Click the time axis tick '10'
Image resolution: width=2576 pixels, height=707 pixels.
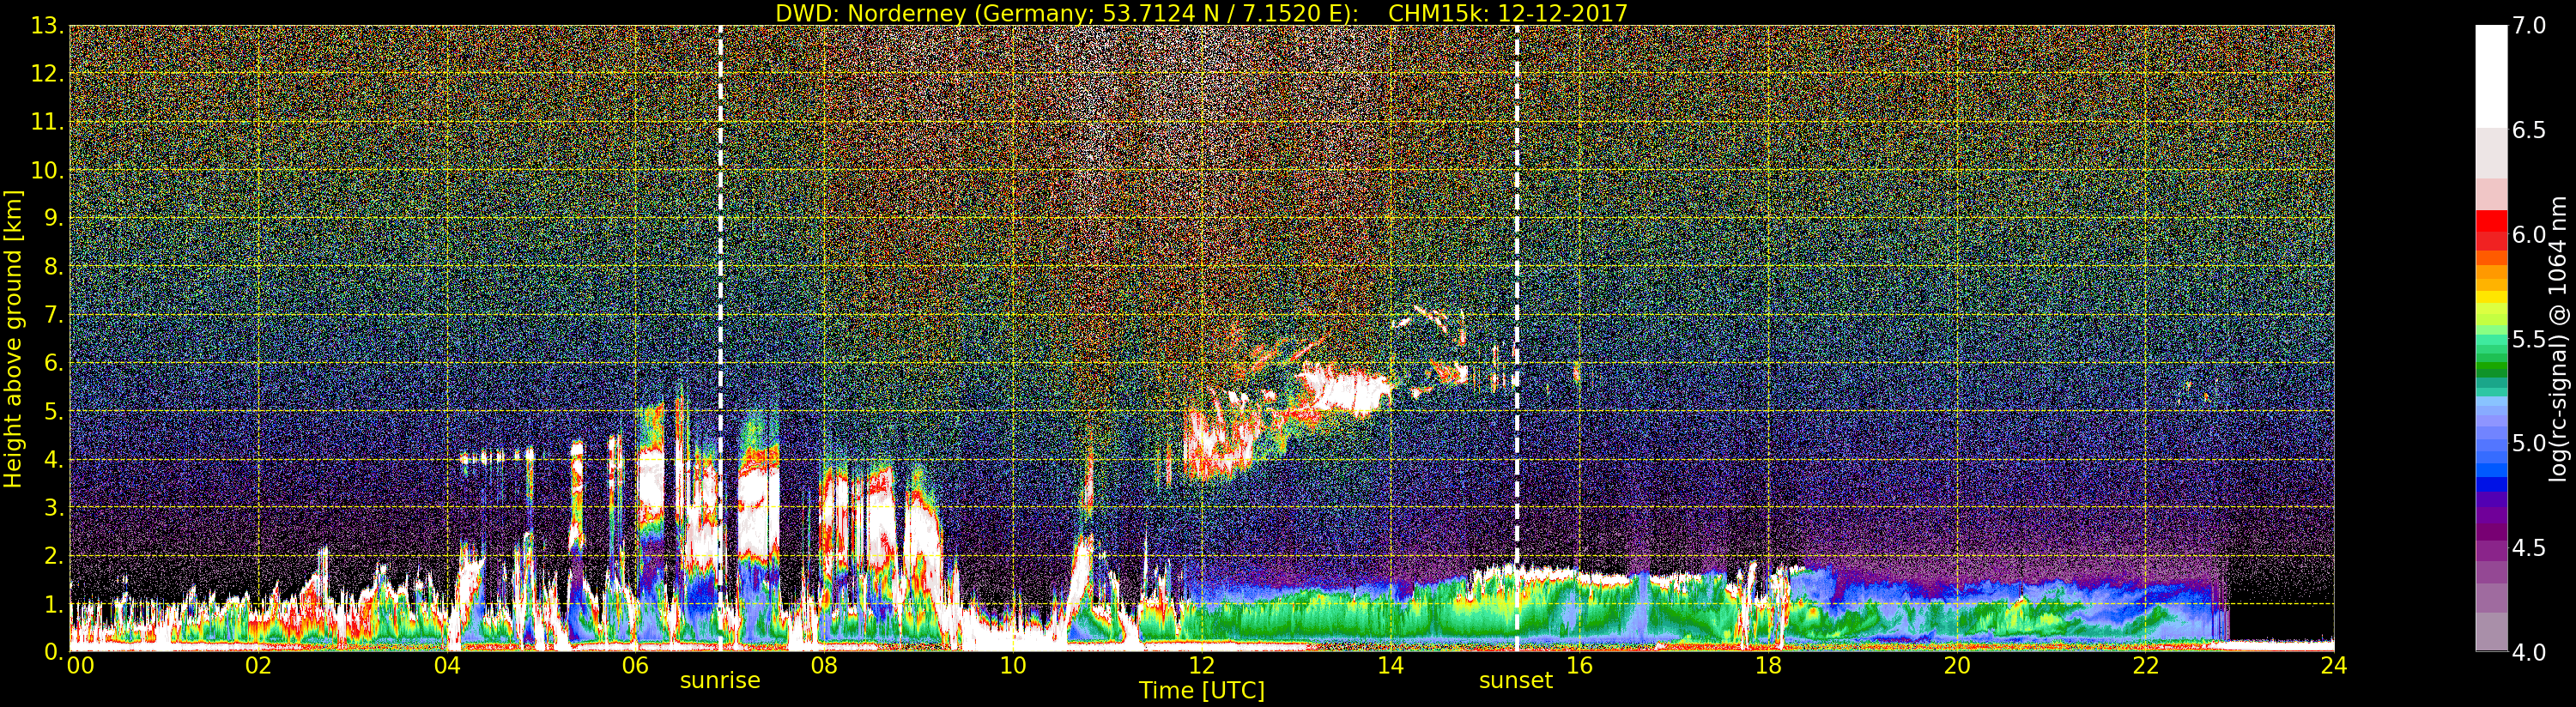coord(1013,666)
